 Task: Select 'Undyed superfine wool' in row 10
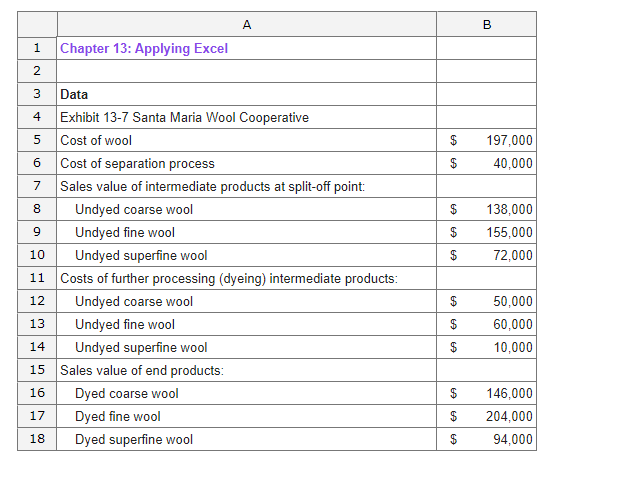coord(247,255)
